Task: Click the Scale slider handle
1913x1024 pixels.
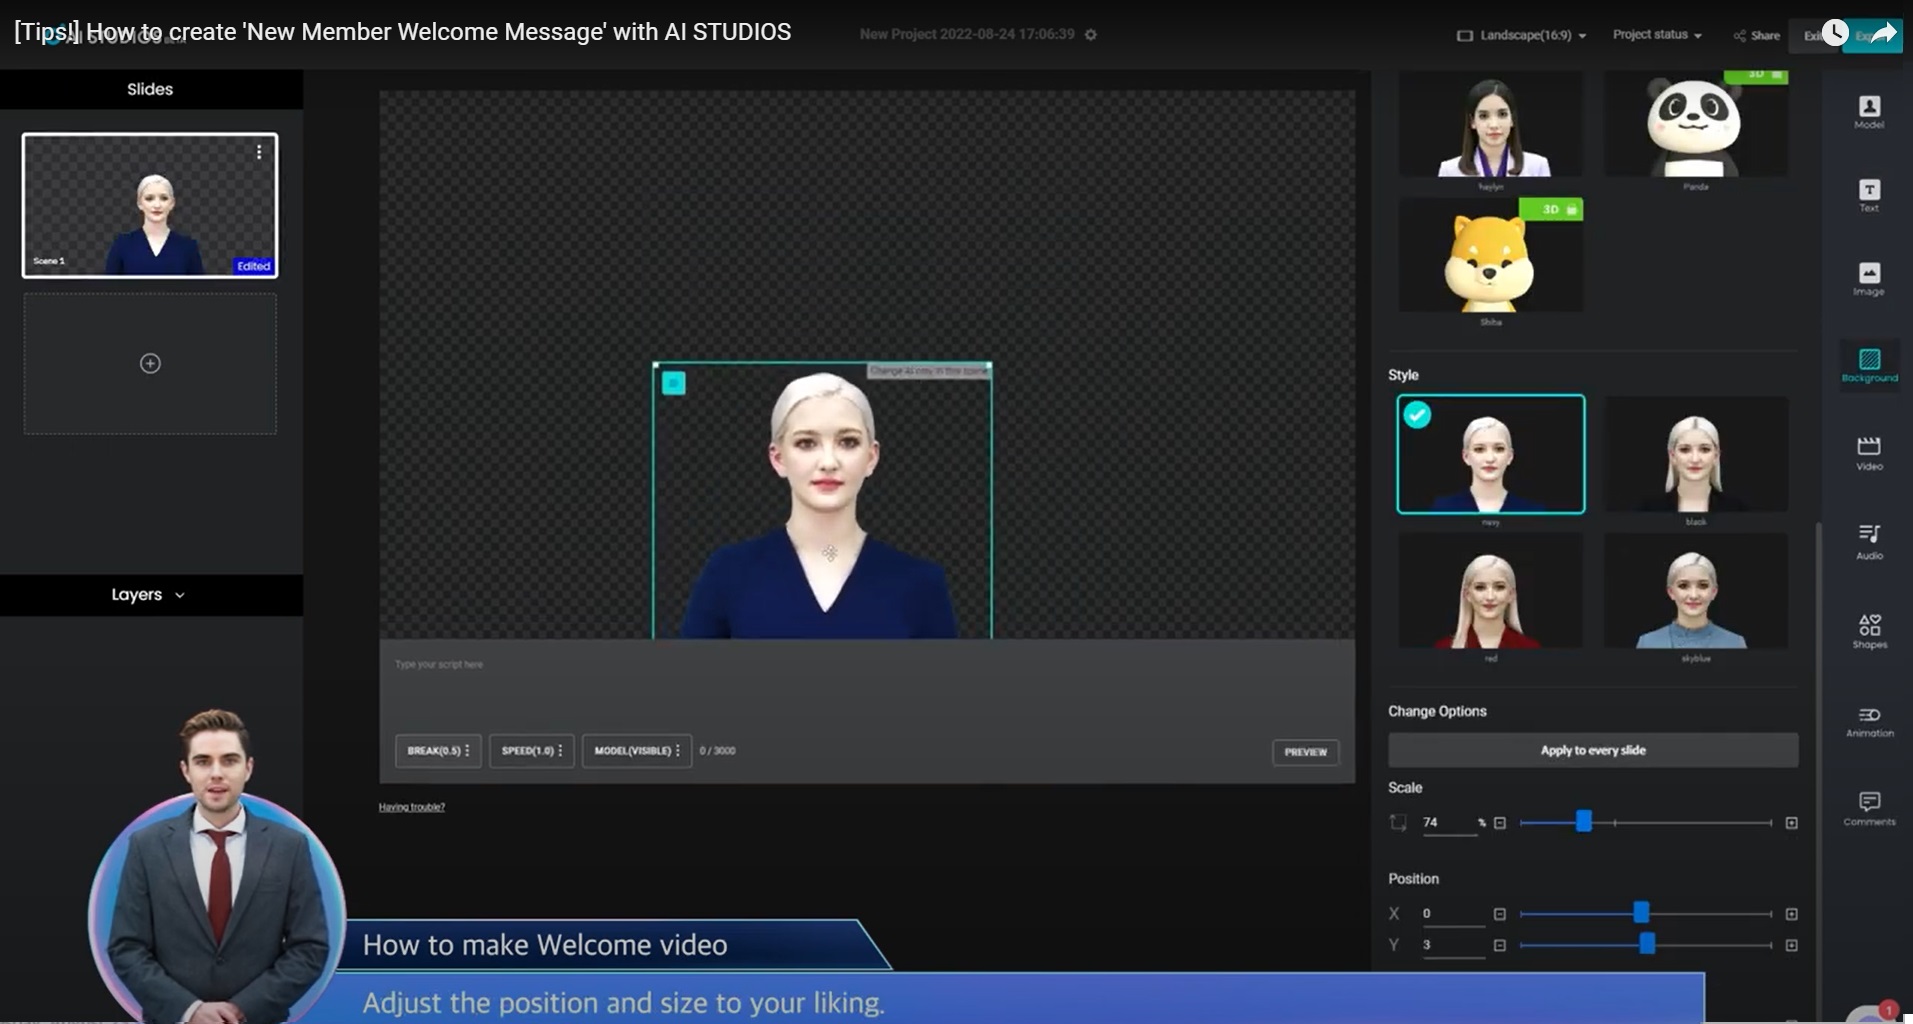Action: point(1584,822)
